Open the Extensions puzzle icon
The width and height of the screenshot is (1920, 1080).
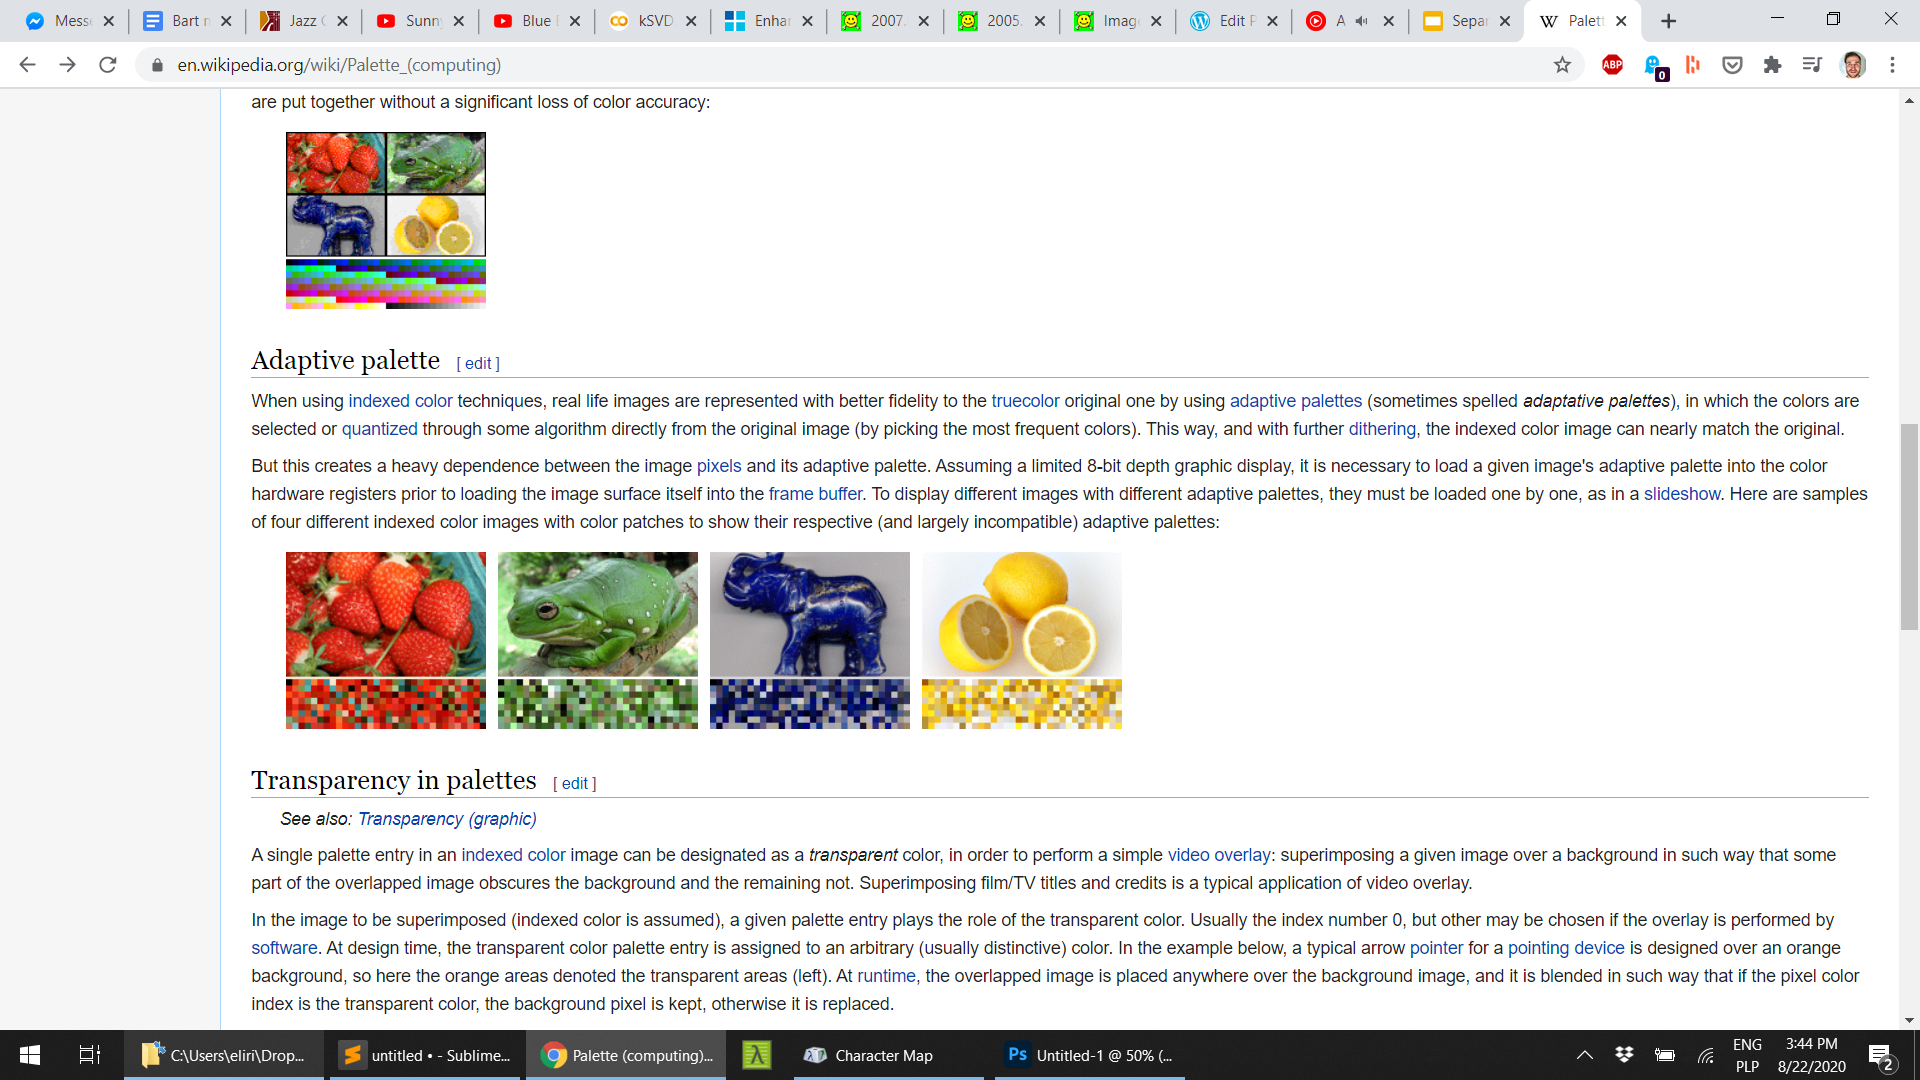(x=1772, y=65)
